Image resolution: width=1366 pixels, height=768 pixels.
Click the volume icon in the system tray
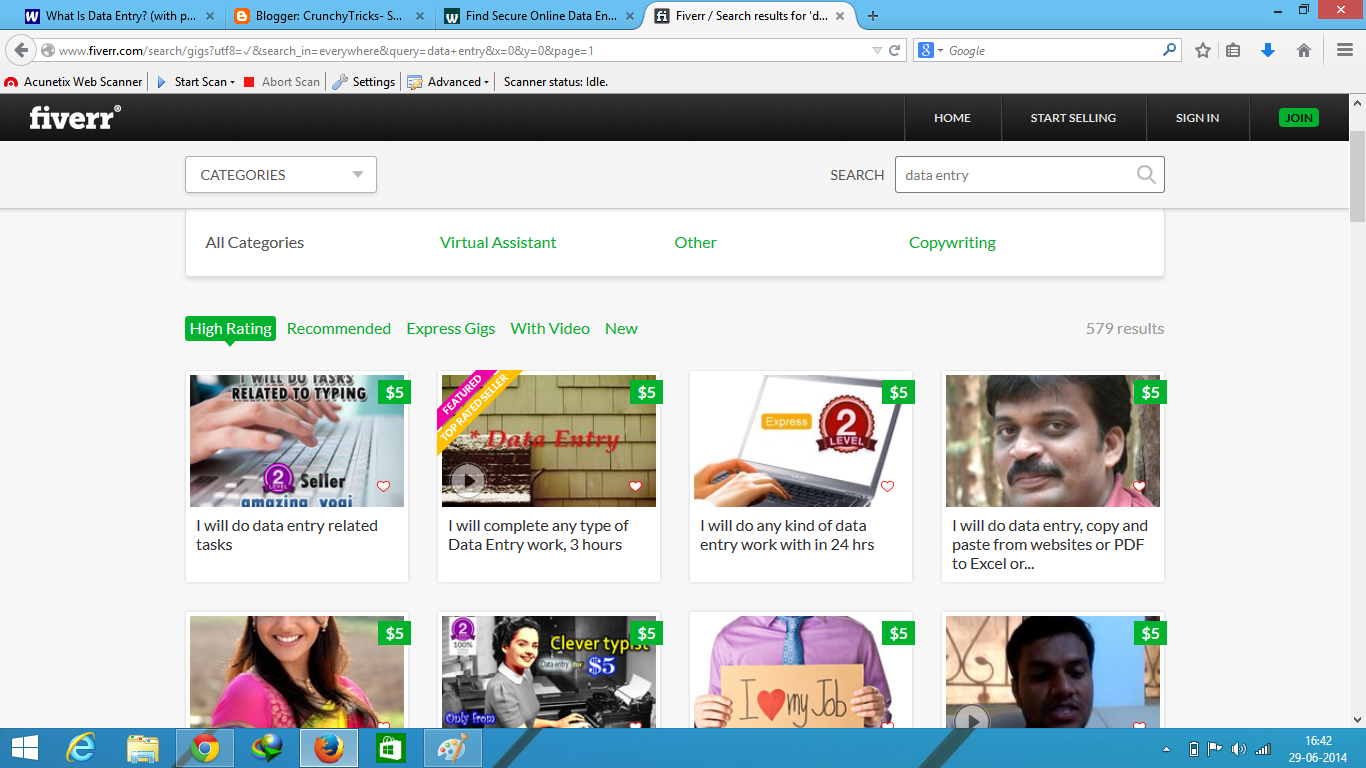pyautogui.click(x=1239, y=749)
